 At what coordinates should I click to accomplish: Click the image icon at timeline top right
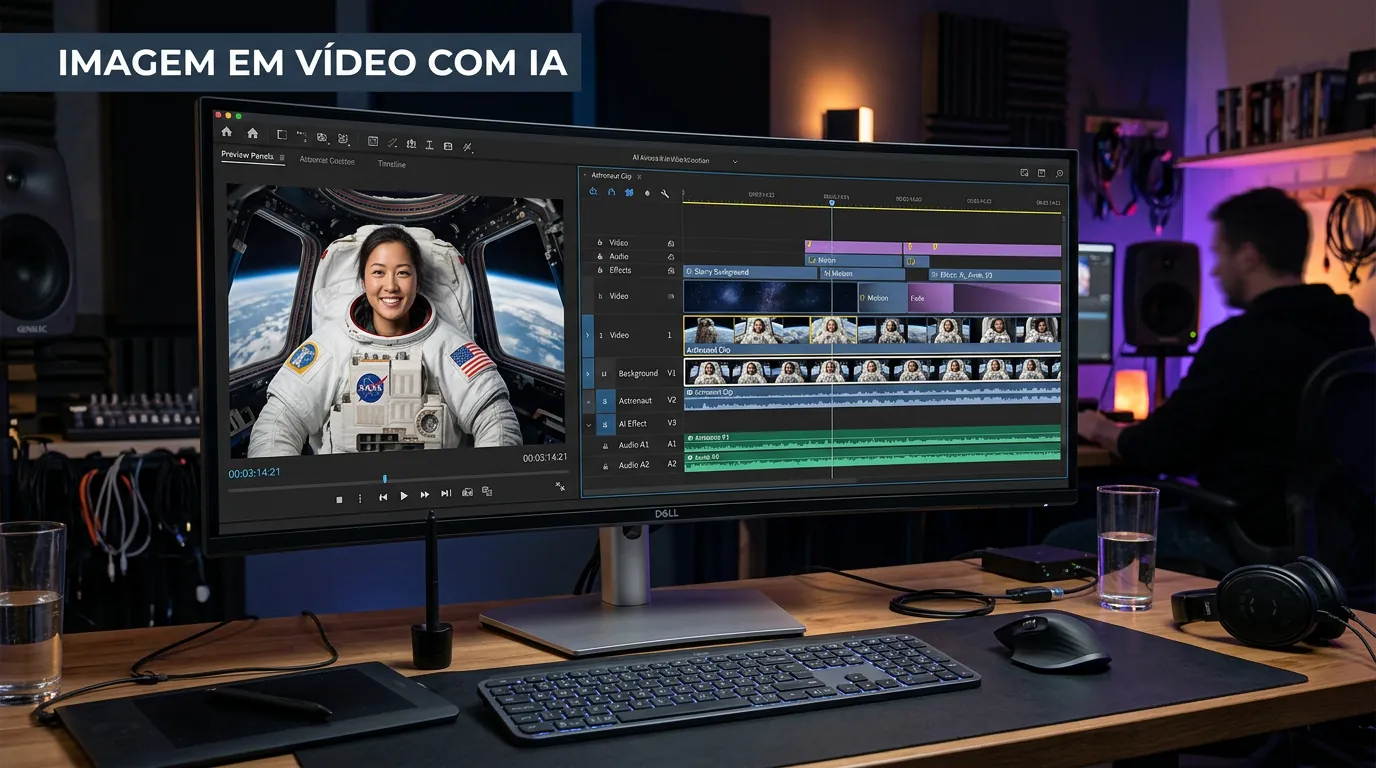tap(1024, 173)
